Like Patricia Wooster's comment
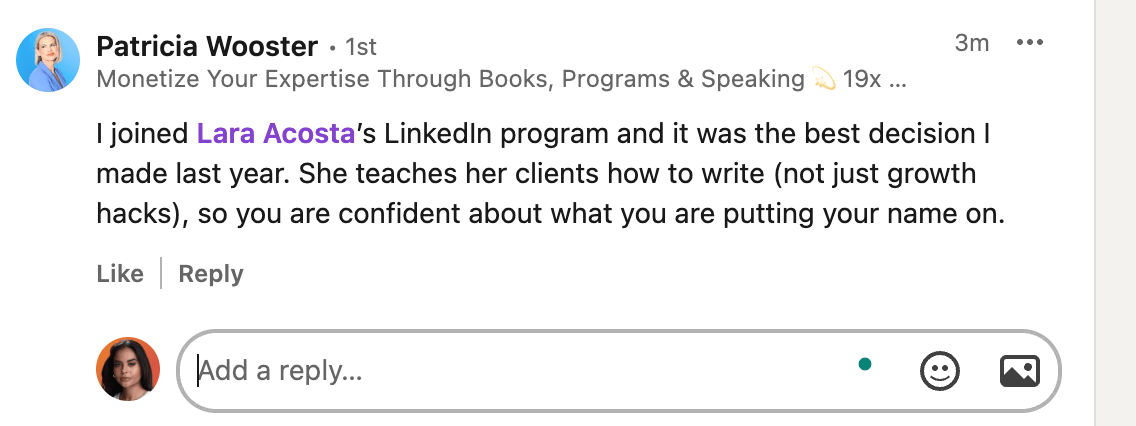This screenshot has height=426, width=1136. tap(120, 274)
